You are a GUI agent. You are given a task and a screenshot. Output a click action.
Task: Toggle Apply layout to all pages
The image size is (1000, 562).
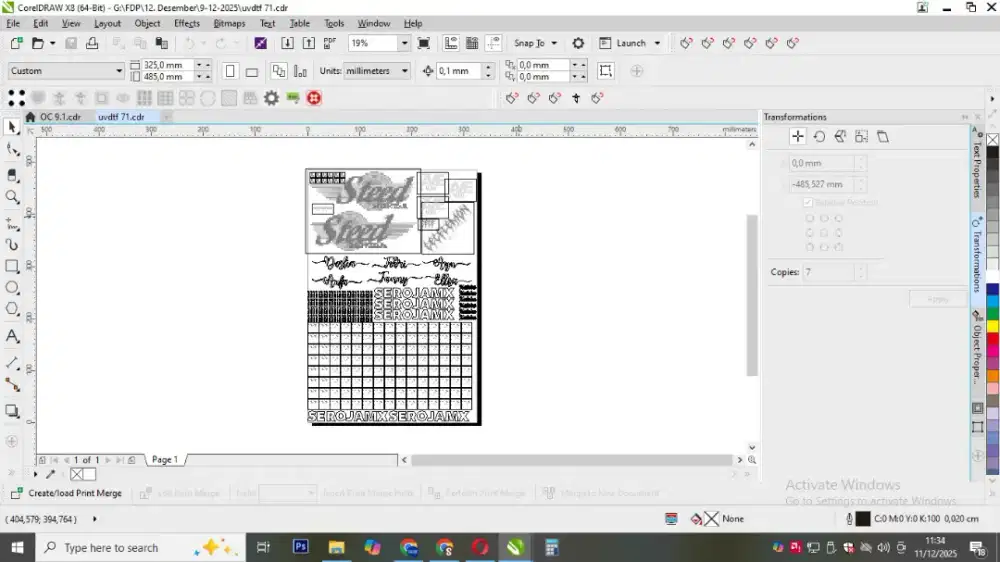coord(279,71)
